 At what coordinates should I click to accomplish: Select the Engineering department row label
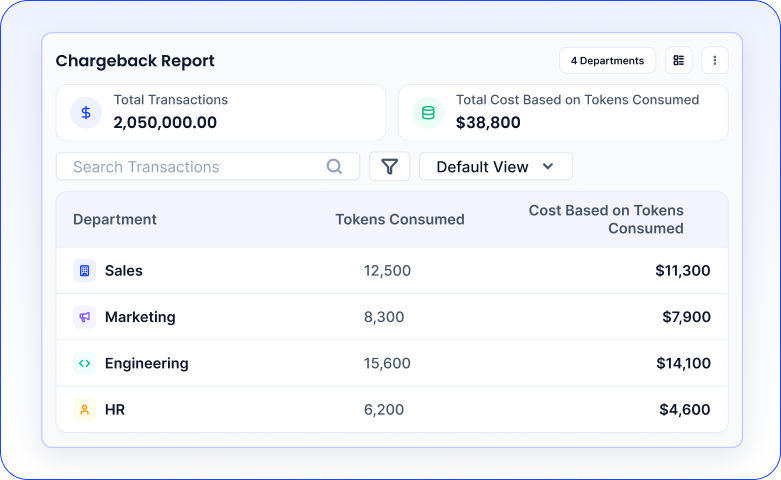click(x=146, y=363)
